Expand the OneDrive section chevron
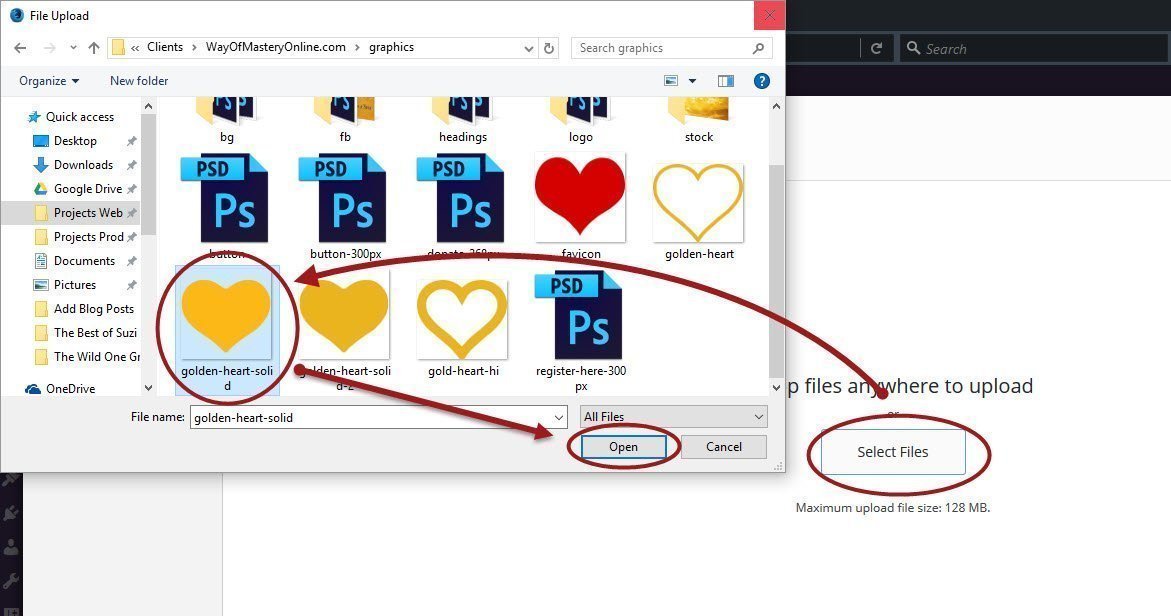This screenshot has height=616, width=1171. click(148, 388)
